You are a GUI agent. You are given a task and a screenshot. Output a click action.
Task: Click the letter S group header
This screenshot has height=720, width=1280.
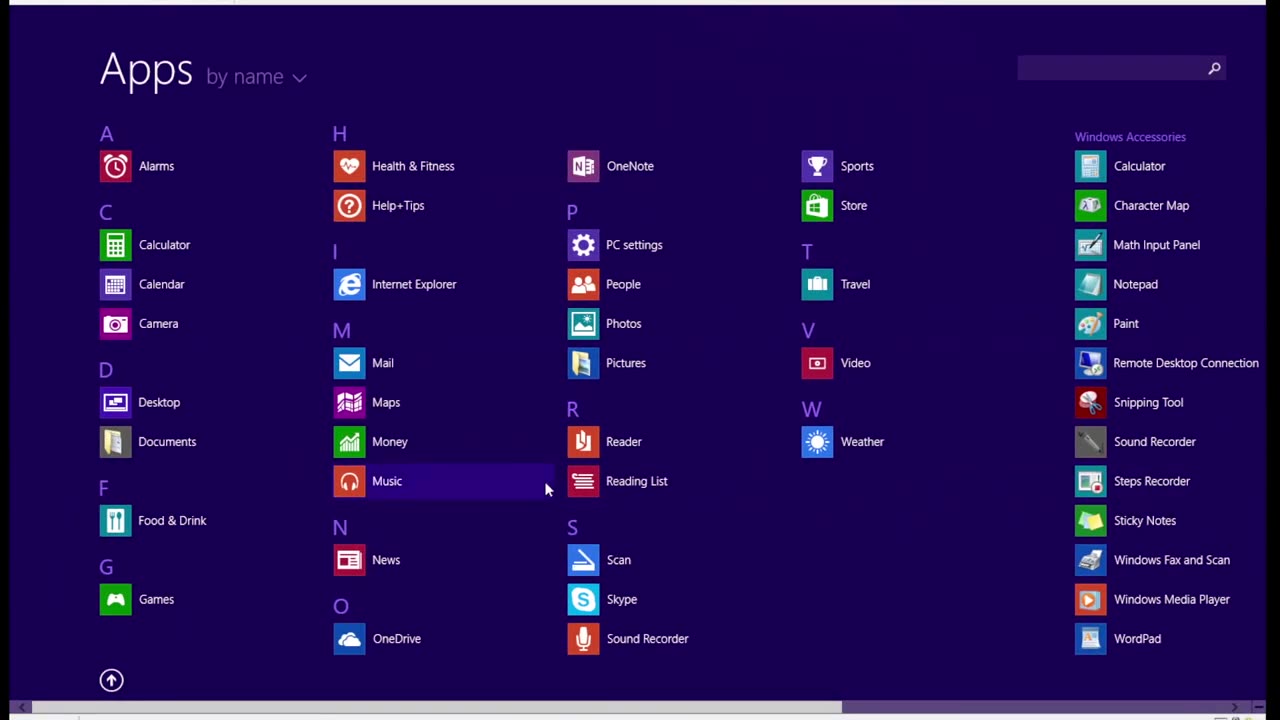[572, 527]
